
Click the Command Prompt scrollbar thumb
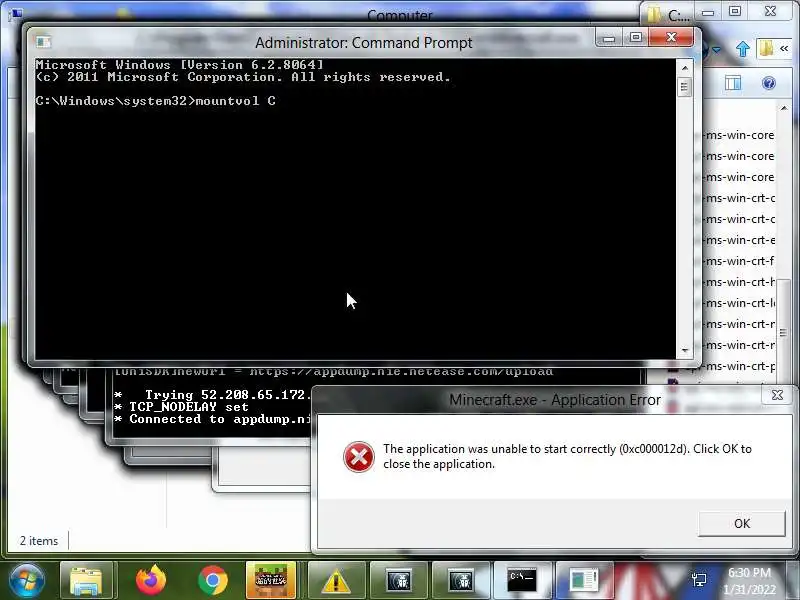pyautogui.click(x=685, y=87)
